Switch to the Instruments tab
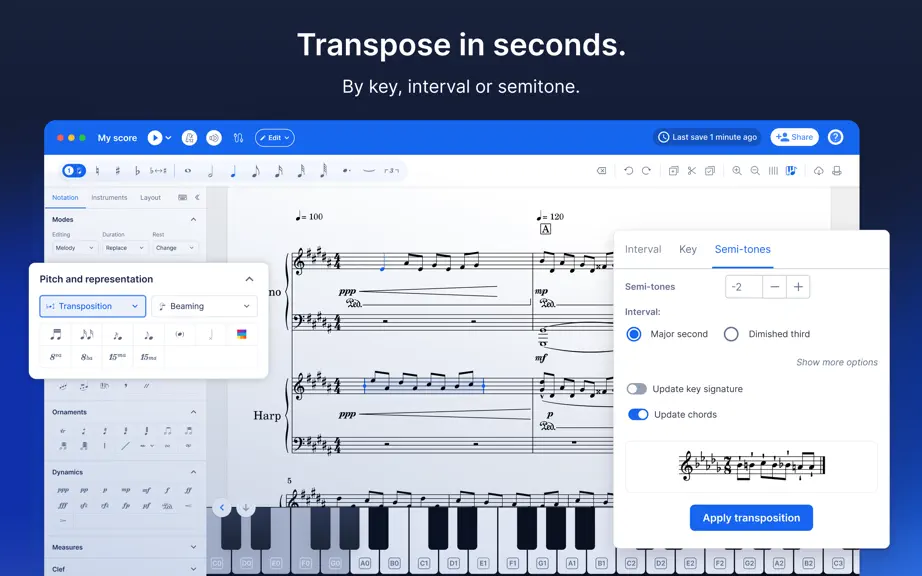 [109, 197]
